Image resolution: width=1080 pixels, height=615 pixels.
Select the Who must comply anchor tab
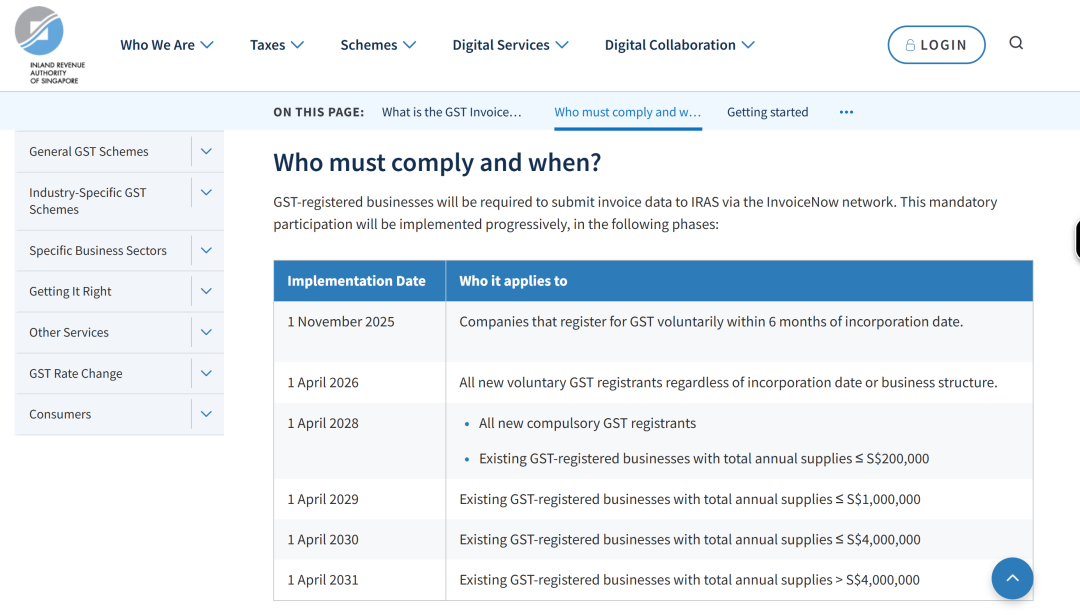[627, 112]
